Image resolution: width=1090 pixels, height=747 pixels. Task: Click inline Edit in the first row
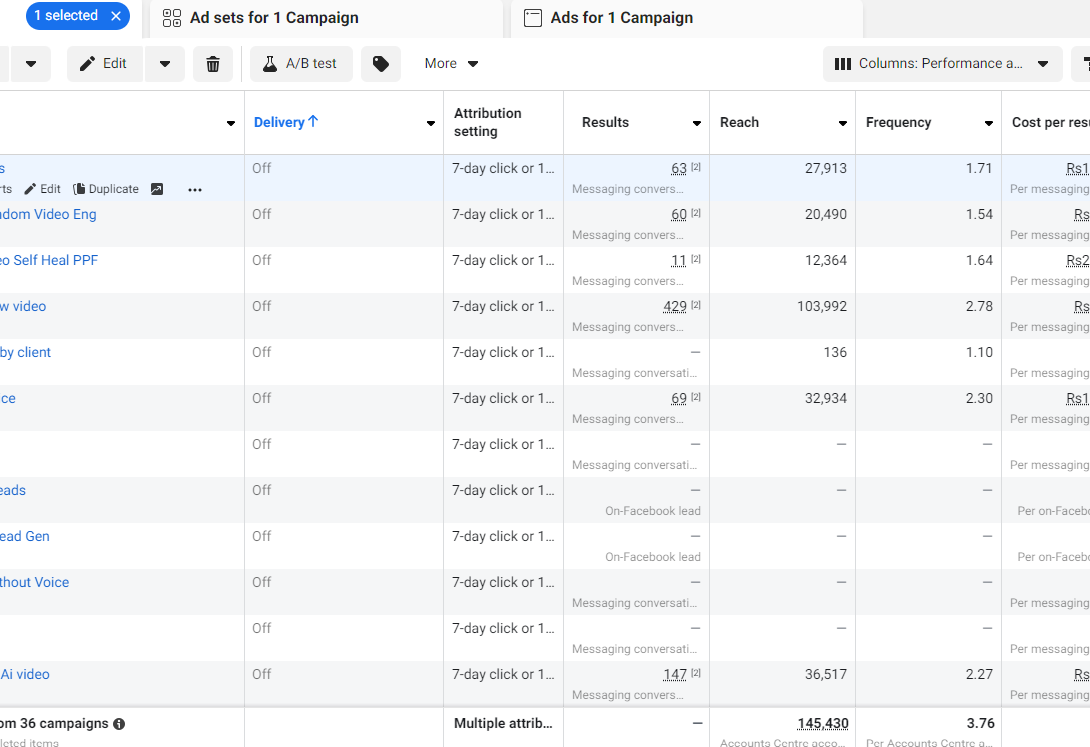pos(43,189)
